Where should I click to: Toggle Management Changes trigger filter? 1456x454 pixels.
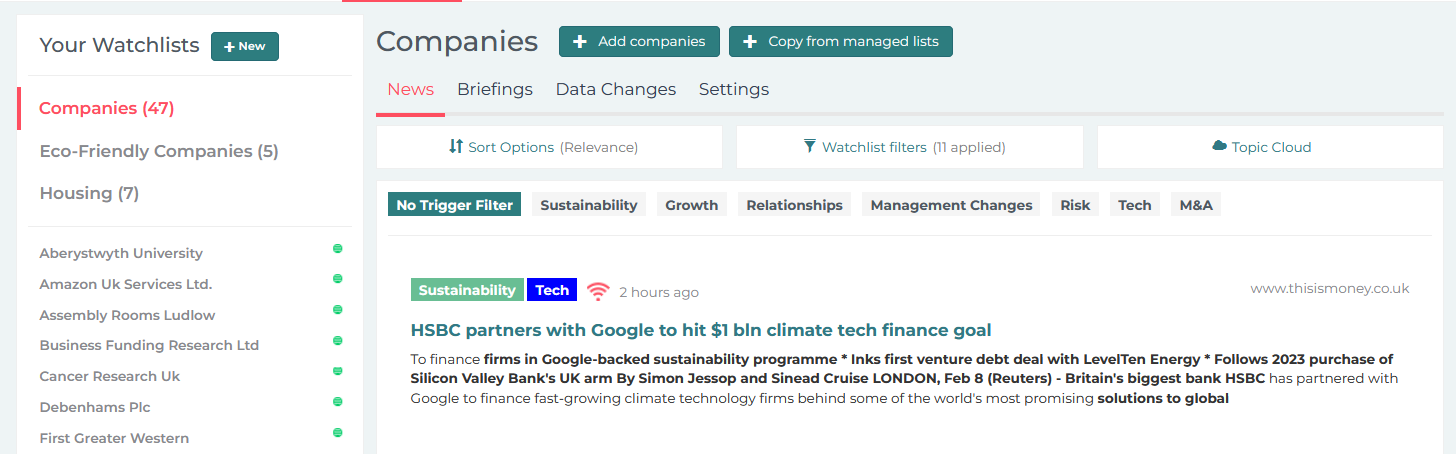click(951, 205)
